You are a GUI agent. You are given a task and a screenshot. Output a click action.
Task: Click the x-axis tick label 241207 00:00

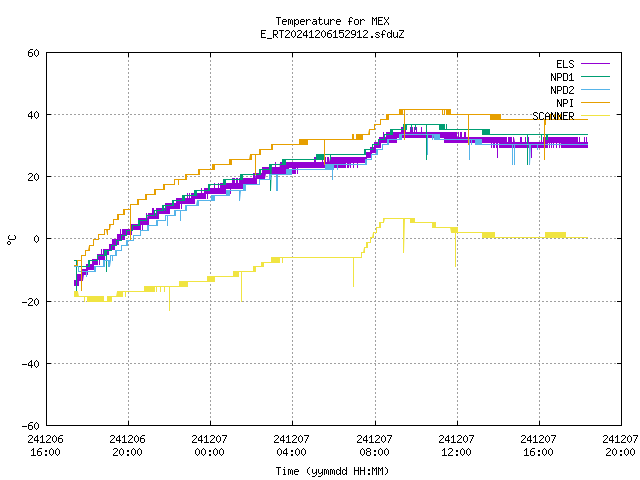click(209, 446)
